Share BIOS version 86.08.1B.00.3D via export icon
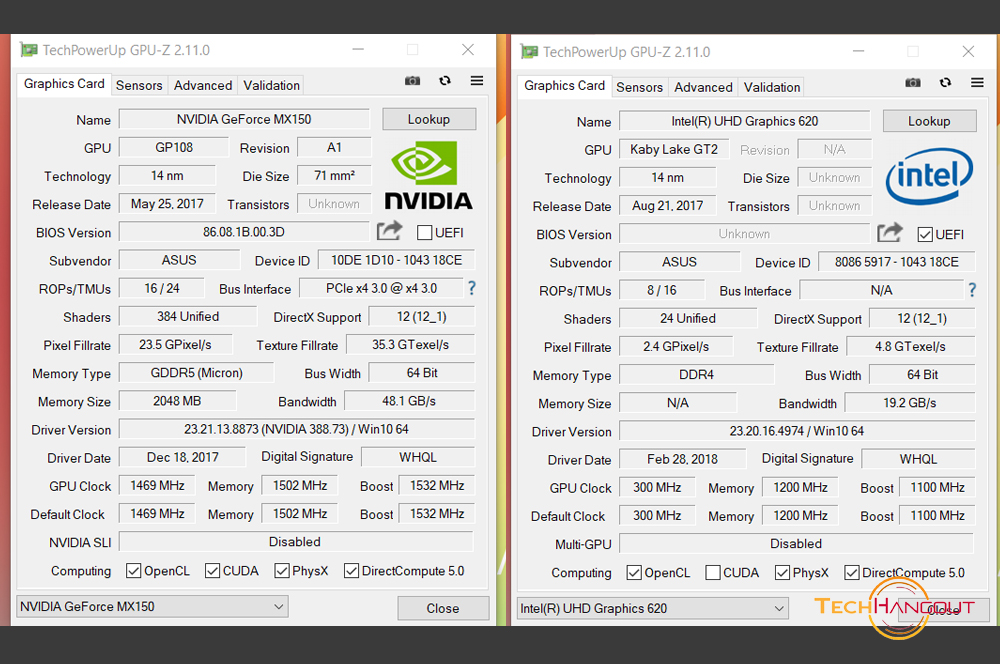The image size is (1000, 664). [389, 231]
